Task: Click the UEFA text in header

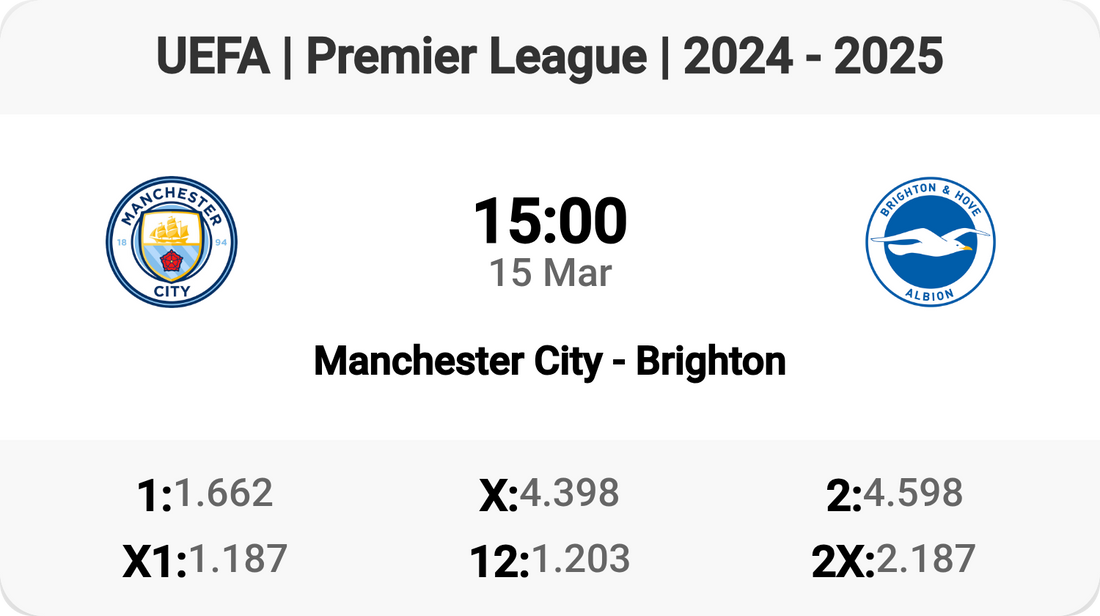Action: (x=213, y=57)
